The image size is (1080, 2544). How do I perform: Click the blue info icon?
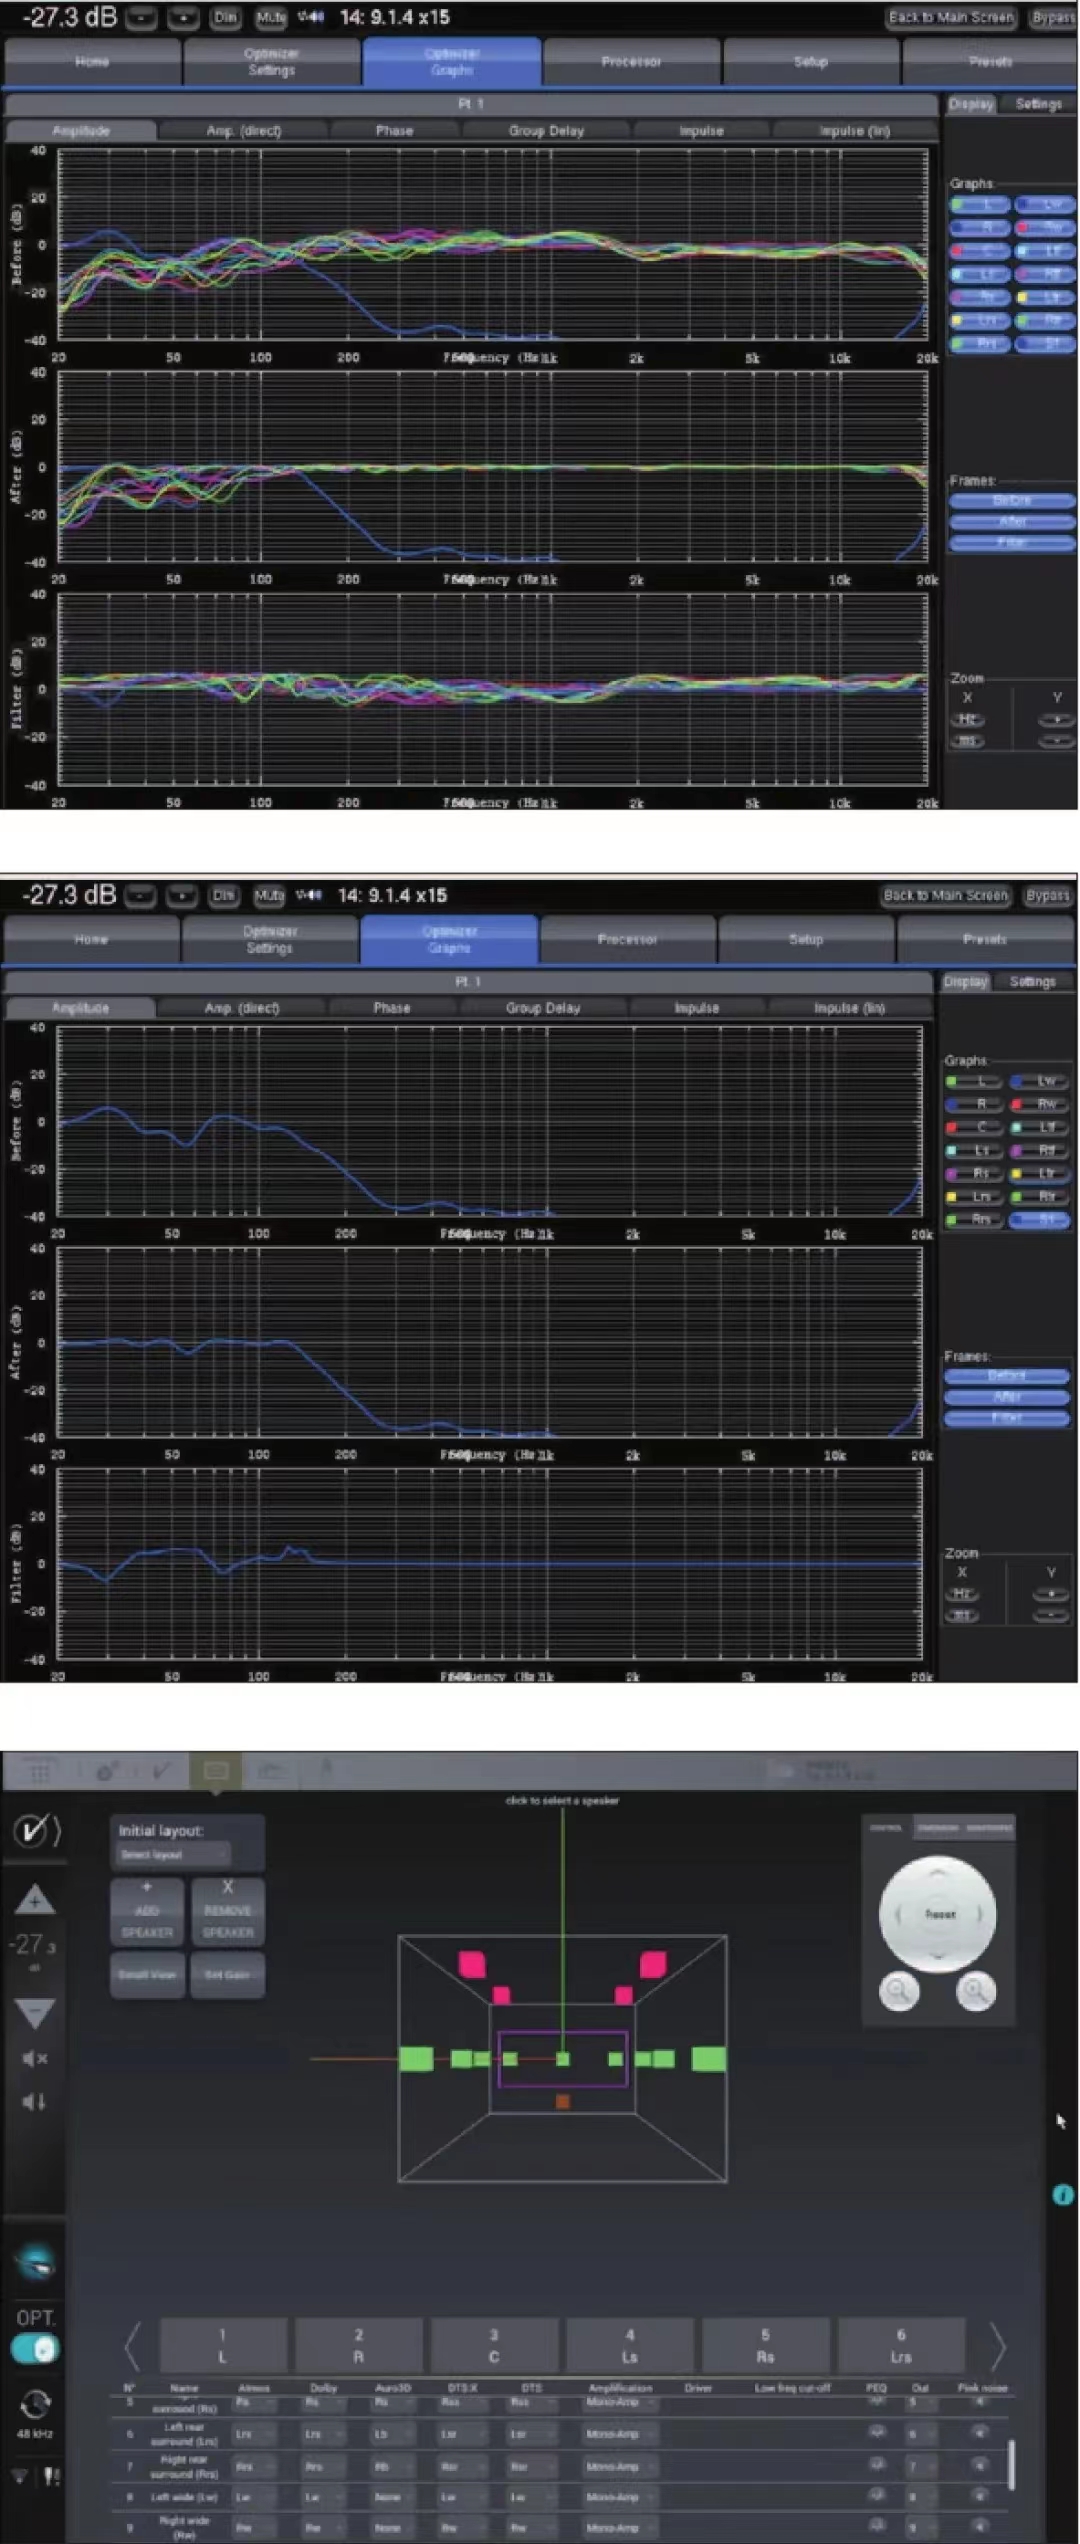pyautogui.click(x=1062, y=2194)
